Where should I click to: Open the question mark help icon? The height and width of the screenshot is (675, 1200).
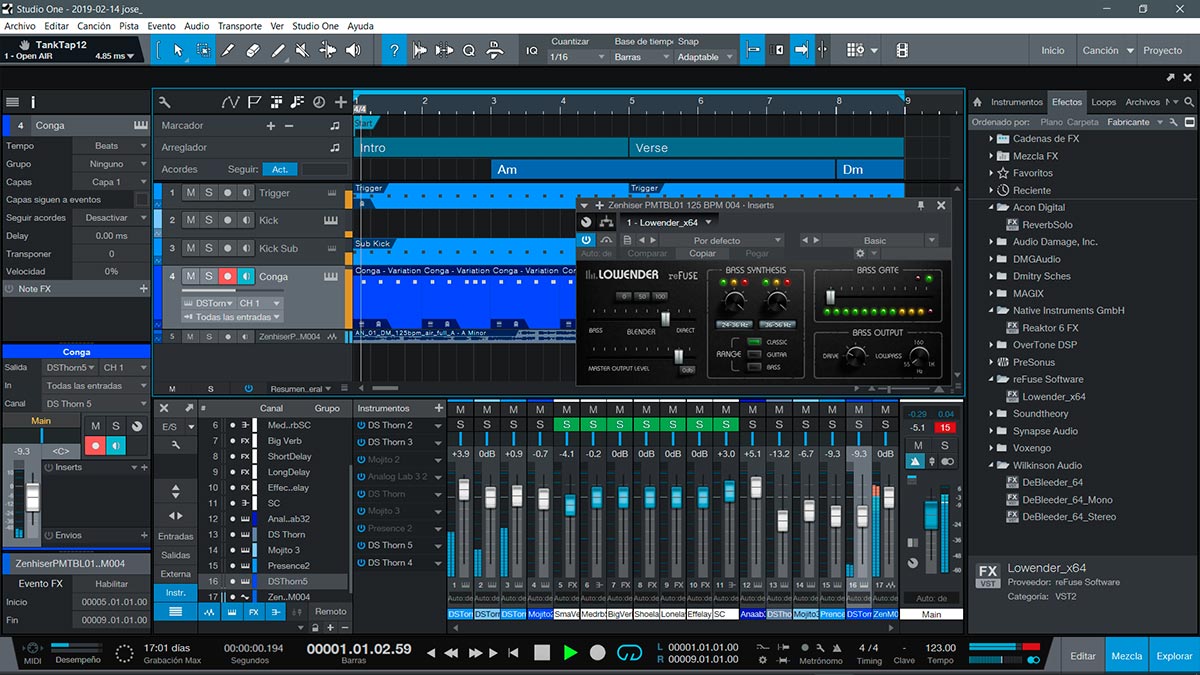pos(395,50)
